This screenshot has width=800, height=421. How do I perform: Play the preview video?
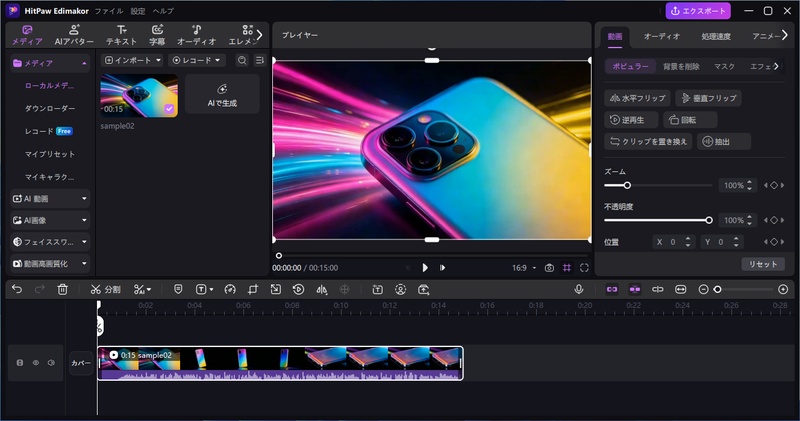coord(425,268)
